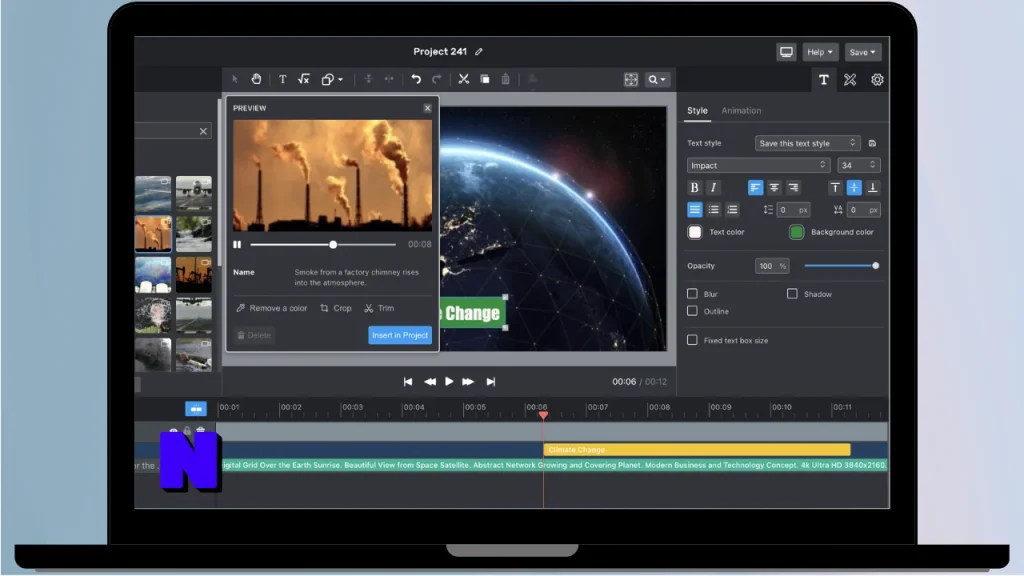Apply numbered list style
Image resolution: width=1024 pixels, height=576 pixels.
pyautogui.click(x=732, y=210)
